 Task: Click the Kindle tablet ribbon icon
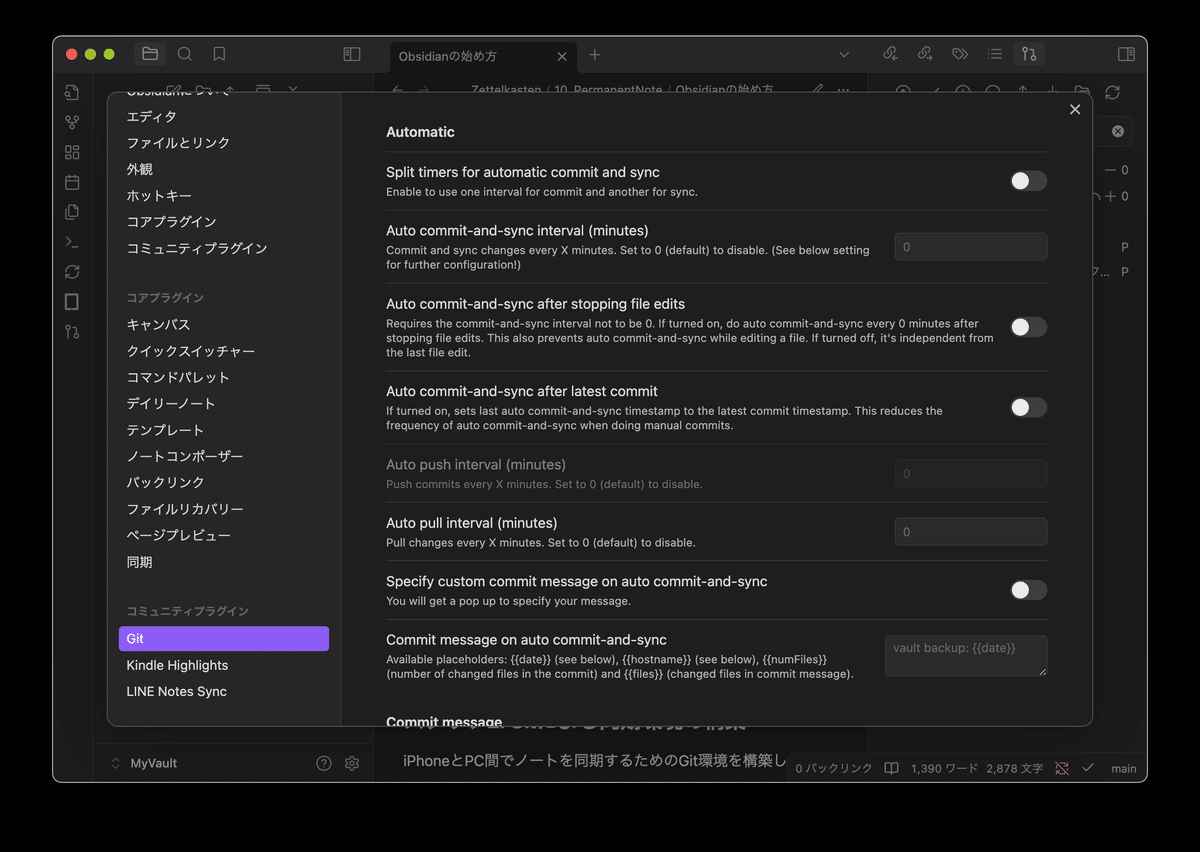[72, 302]
